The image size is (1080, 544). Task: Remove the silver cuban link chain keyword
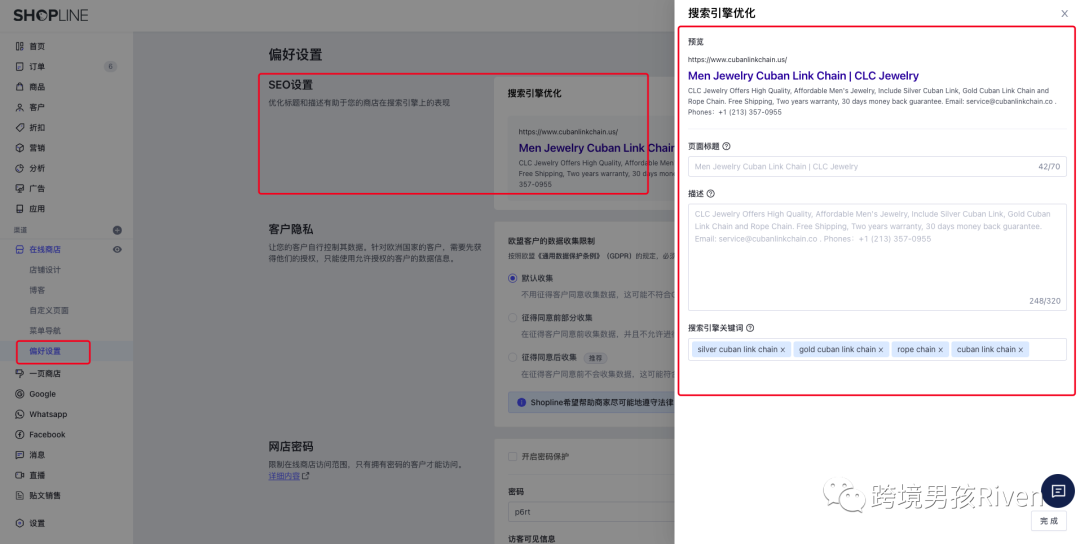coord(782,350)
